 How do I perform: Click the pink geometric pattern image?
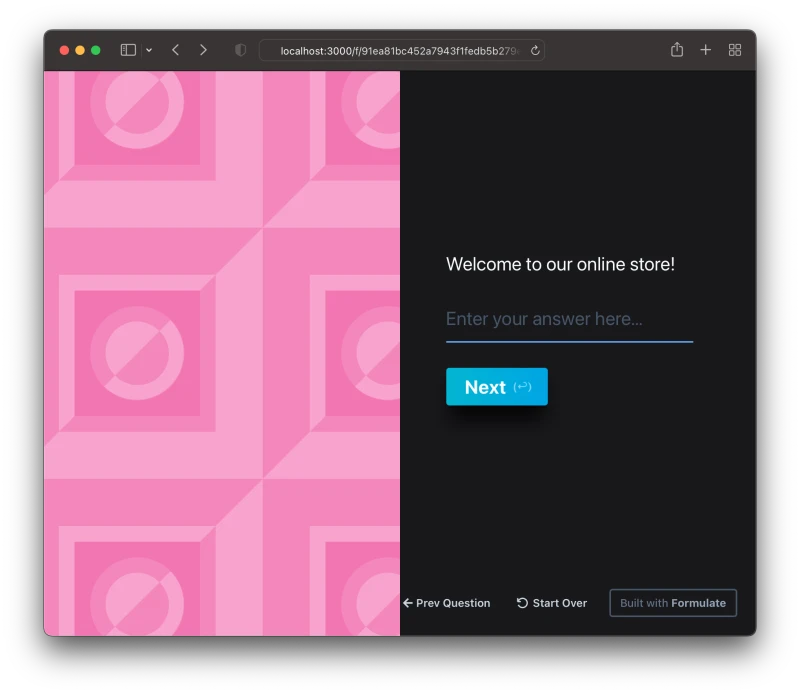222,353
